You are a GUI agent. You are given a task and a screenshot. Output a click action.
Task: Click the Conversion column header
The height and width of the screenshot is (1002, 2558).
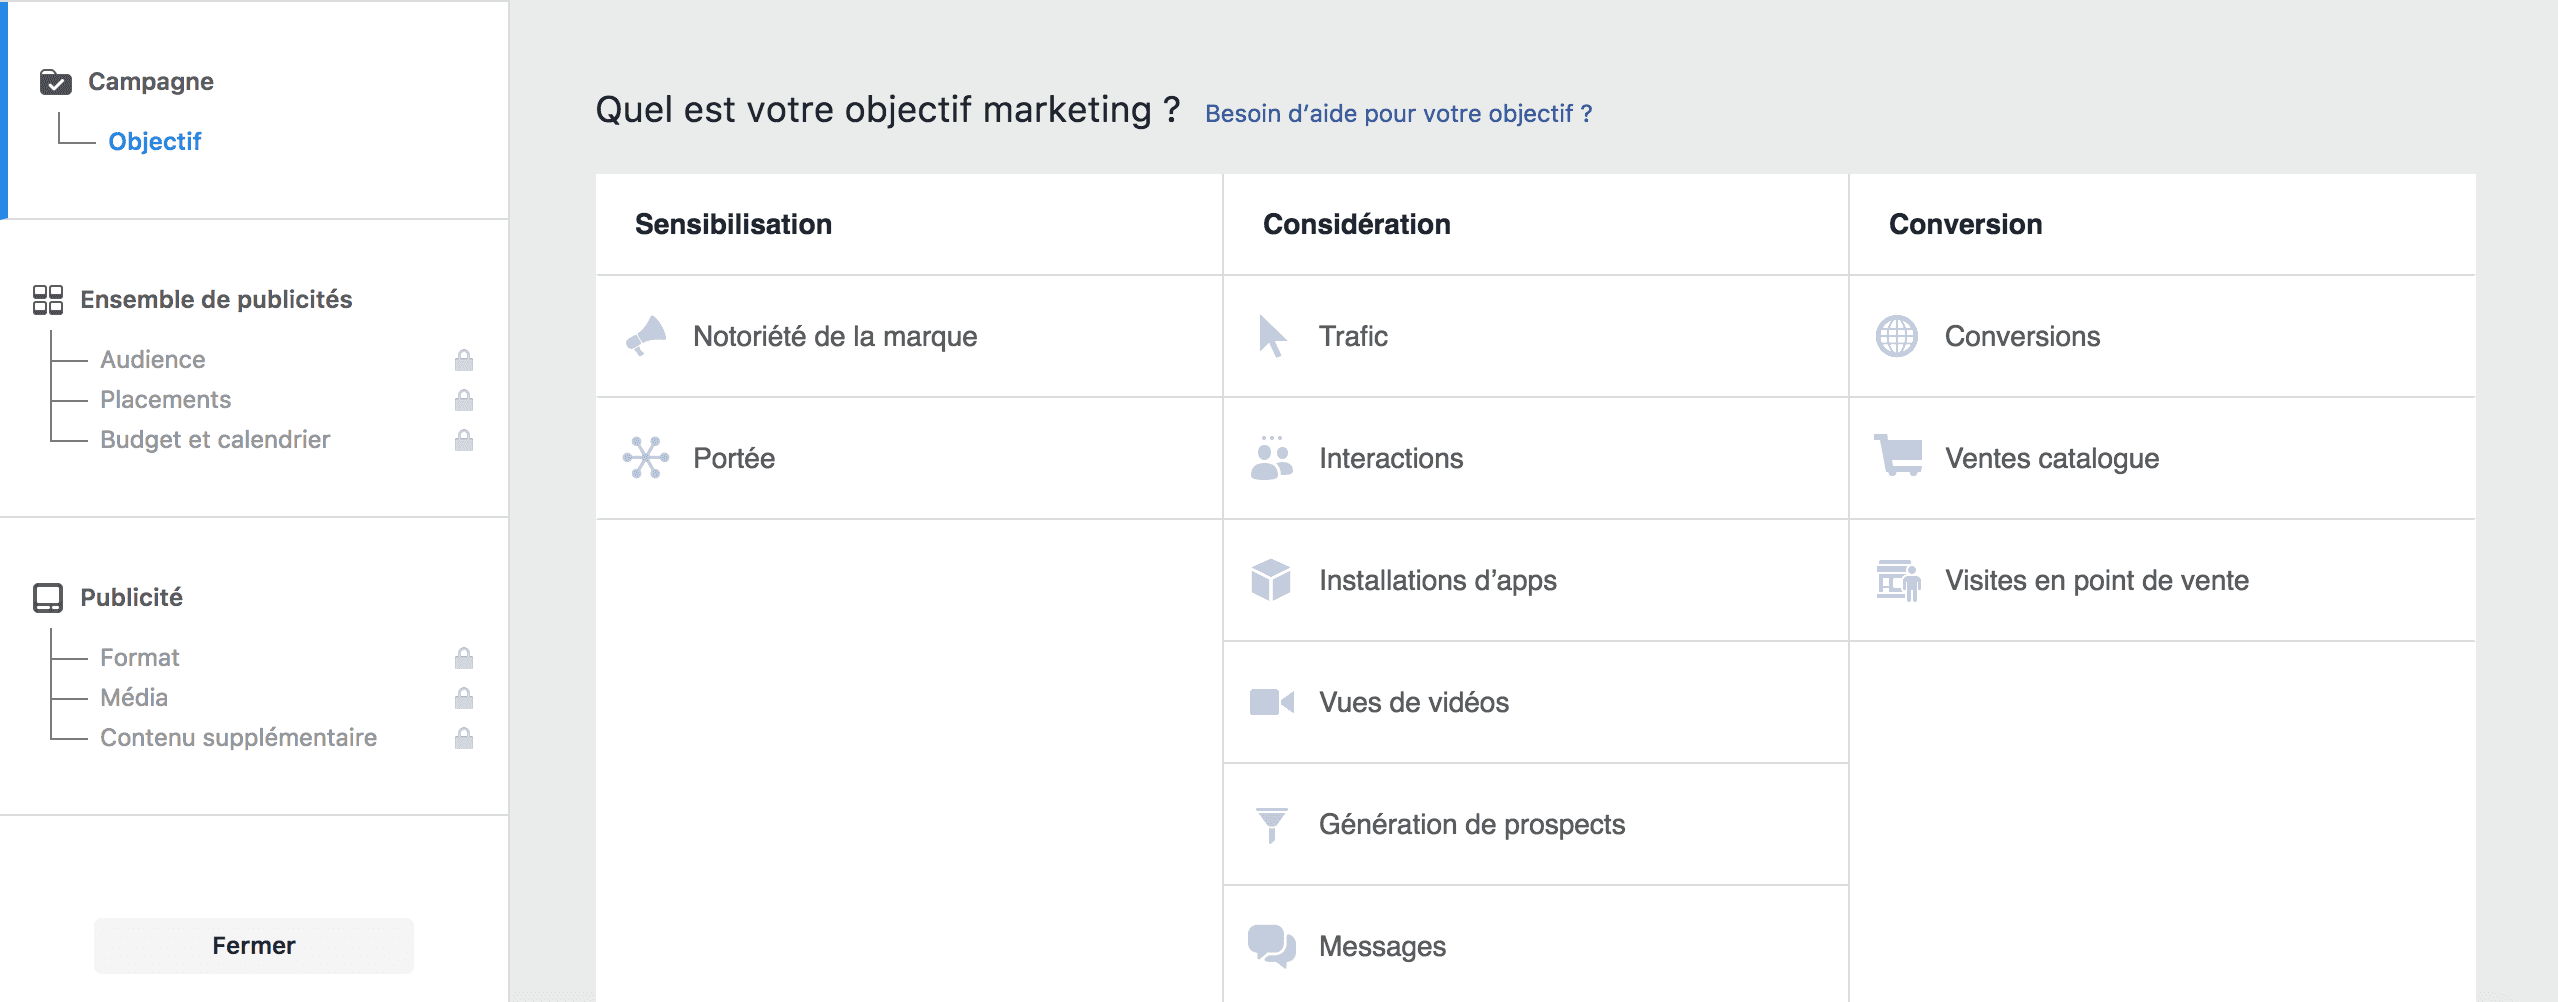point(1966,224)
